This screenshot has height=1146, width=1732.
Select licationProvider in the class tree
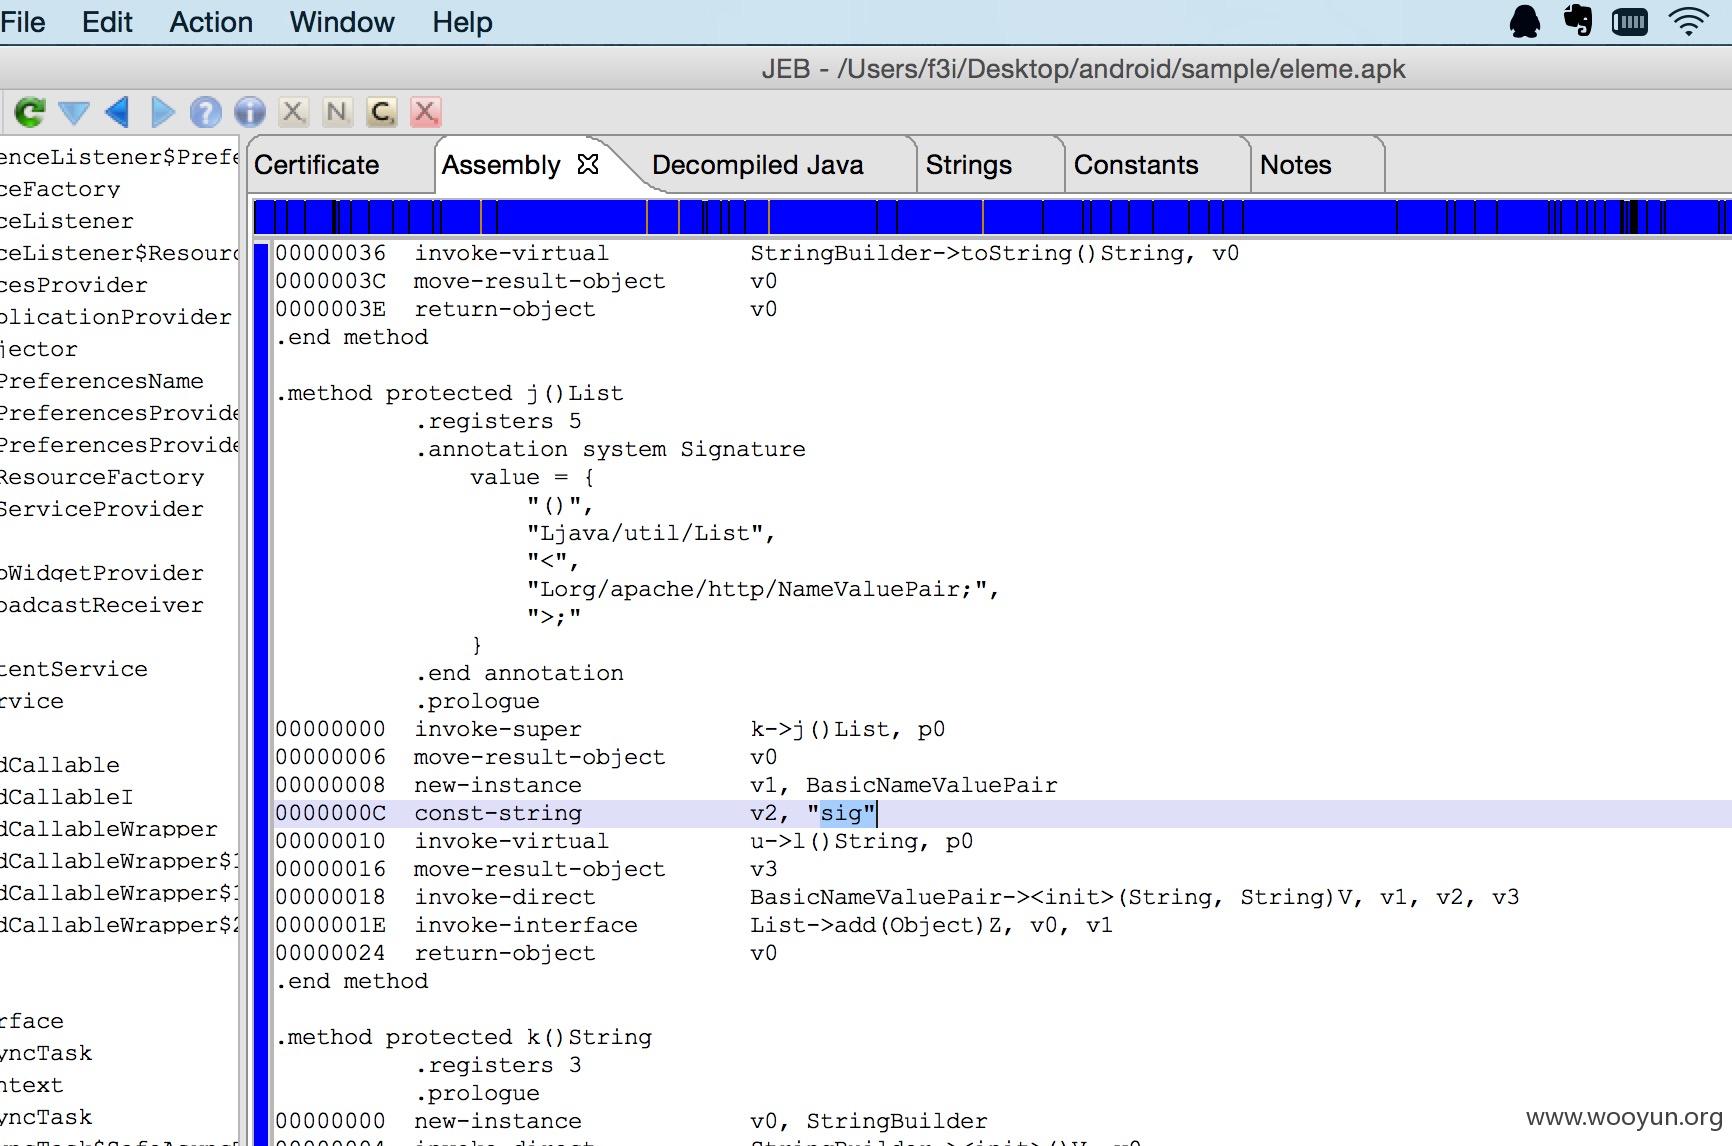coord(116,317)
